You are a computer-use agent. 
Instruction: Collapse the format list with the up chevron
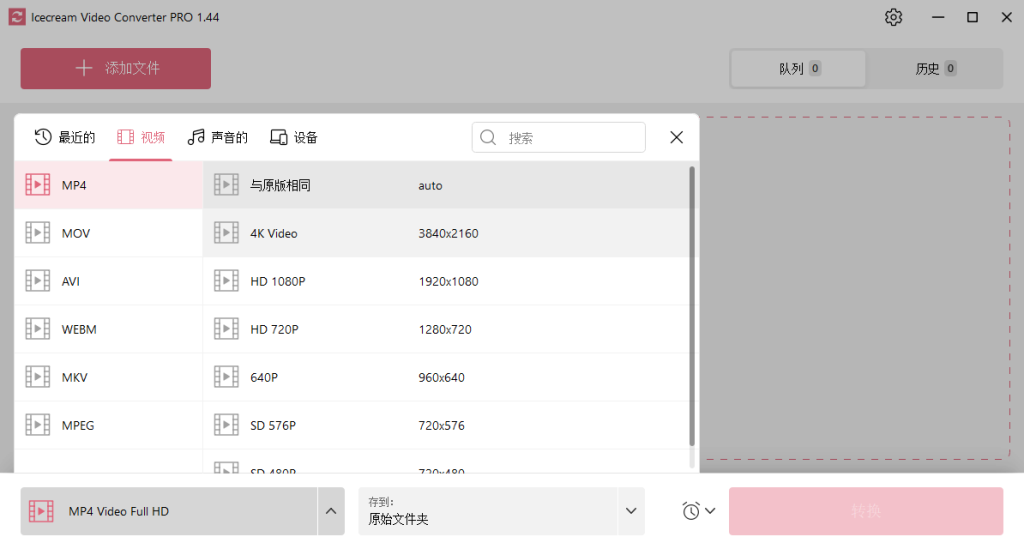[331, 511]
